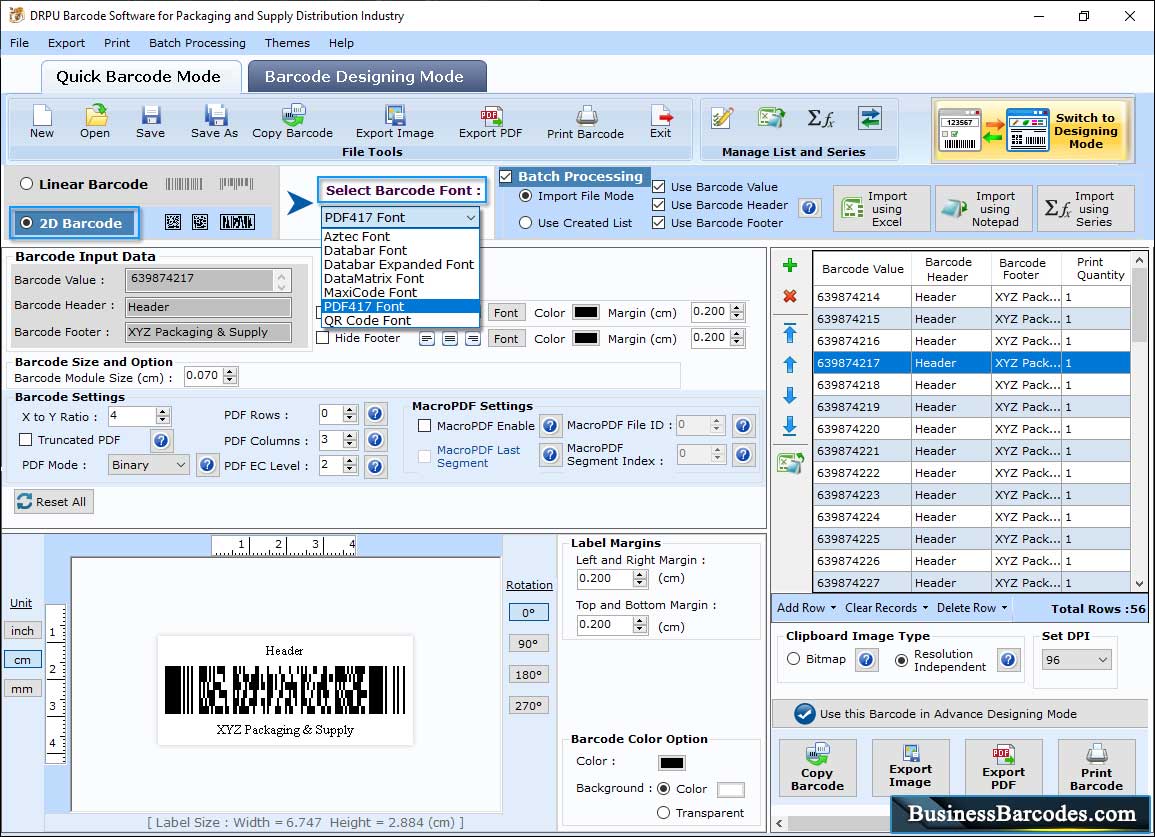Enable the Truncated PDF checkbox
This screenshot has width=1155, height=837.
tap(26, 440)
